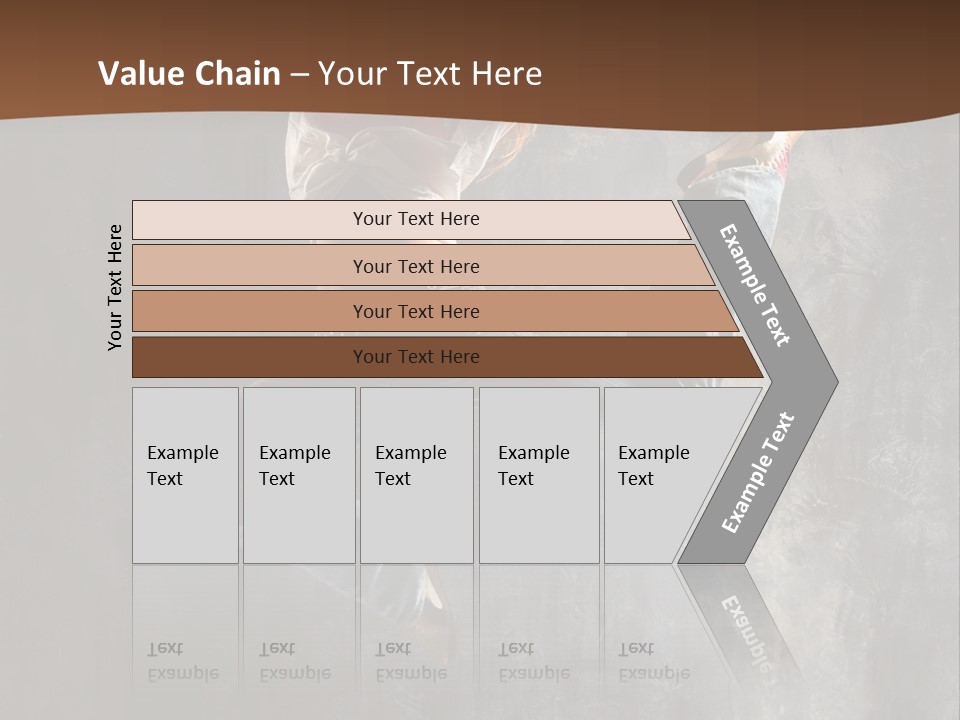
Task: Select the fourth 'Example Text' box
Action: (x=538, y=476)
